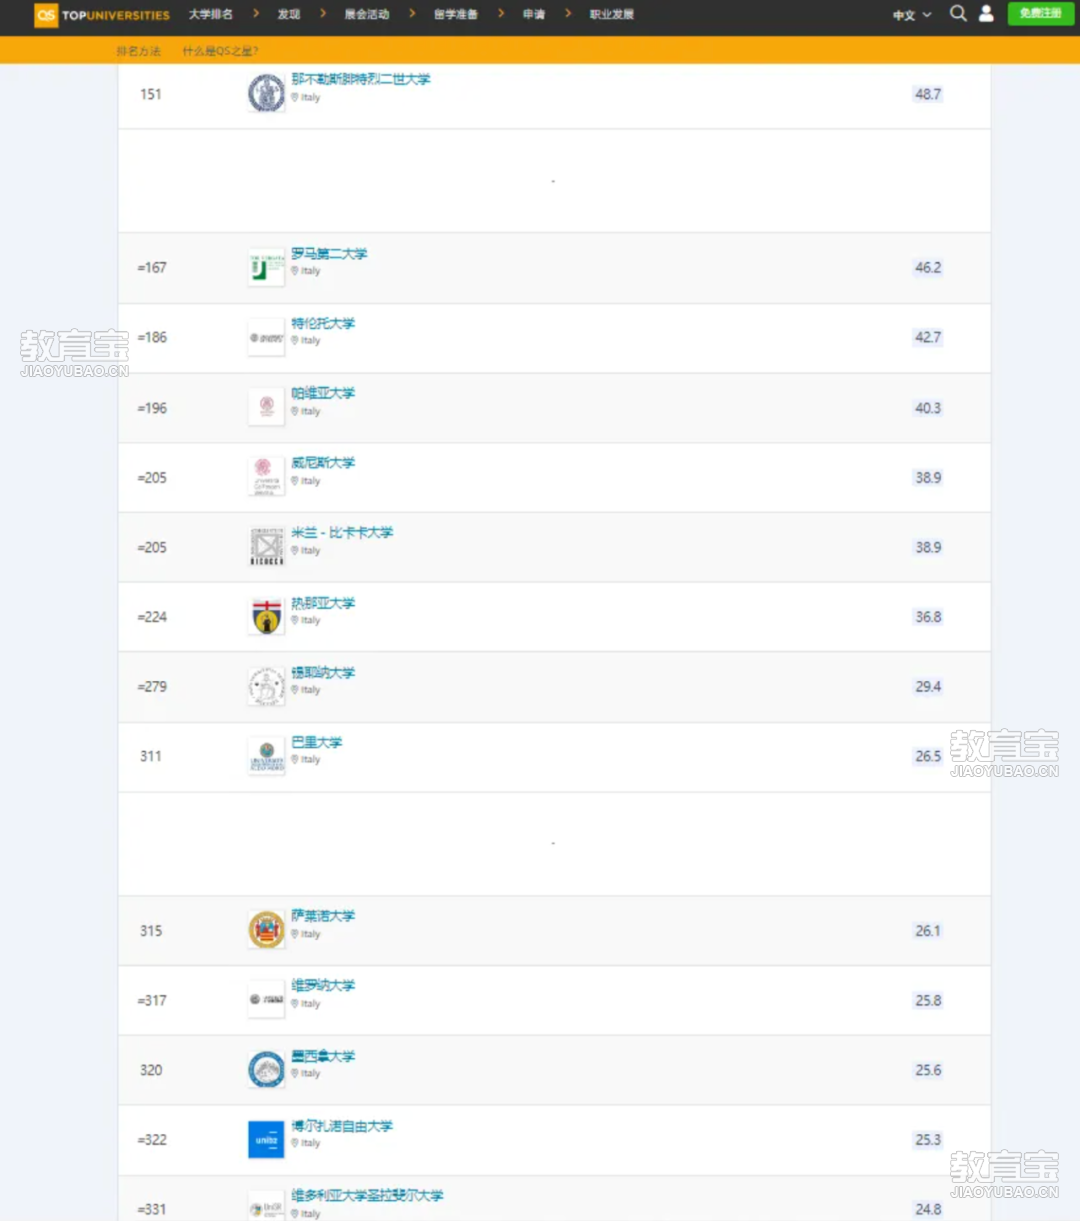Open the search magnifier icon
Screen dimensions: 1080x1221
click(x=958, y=14)
